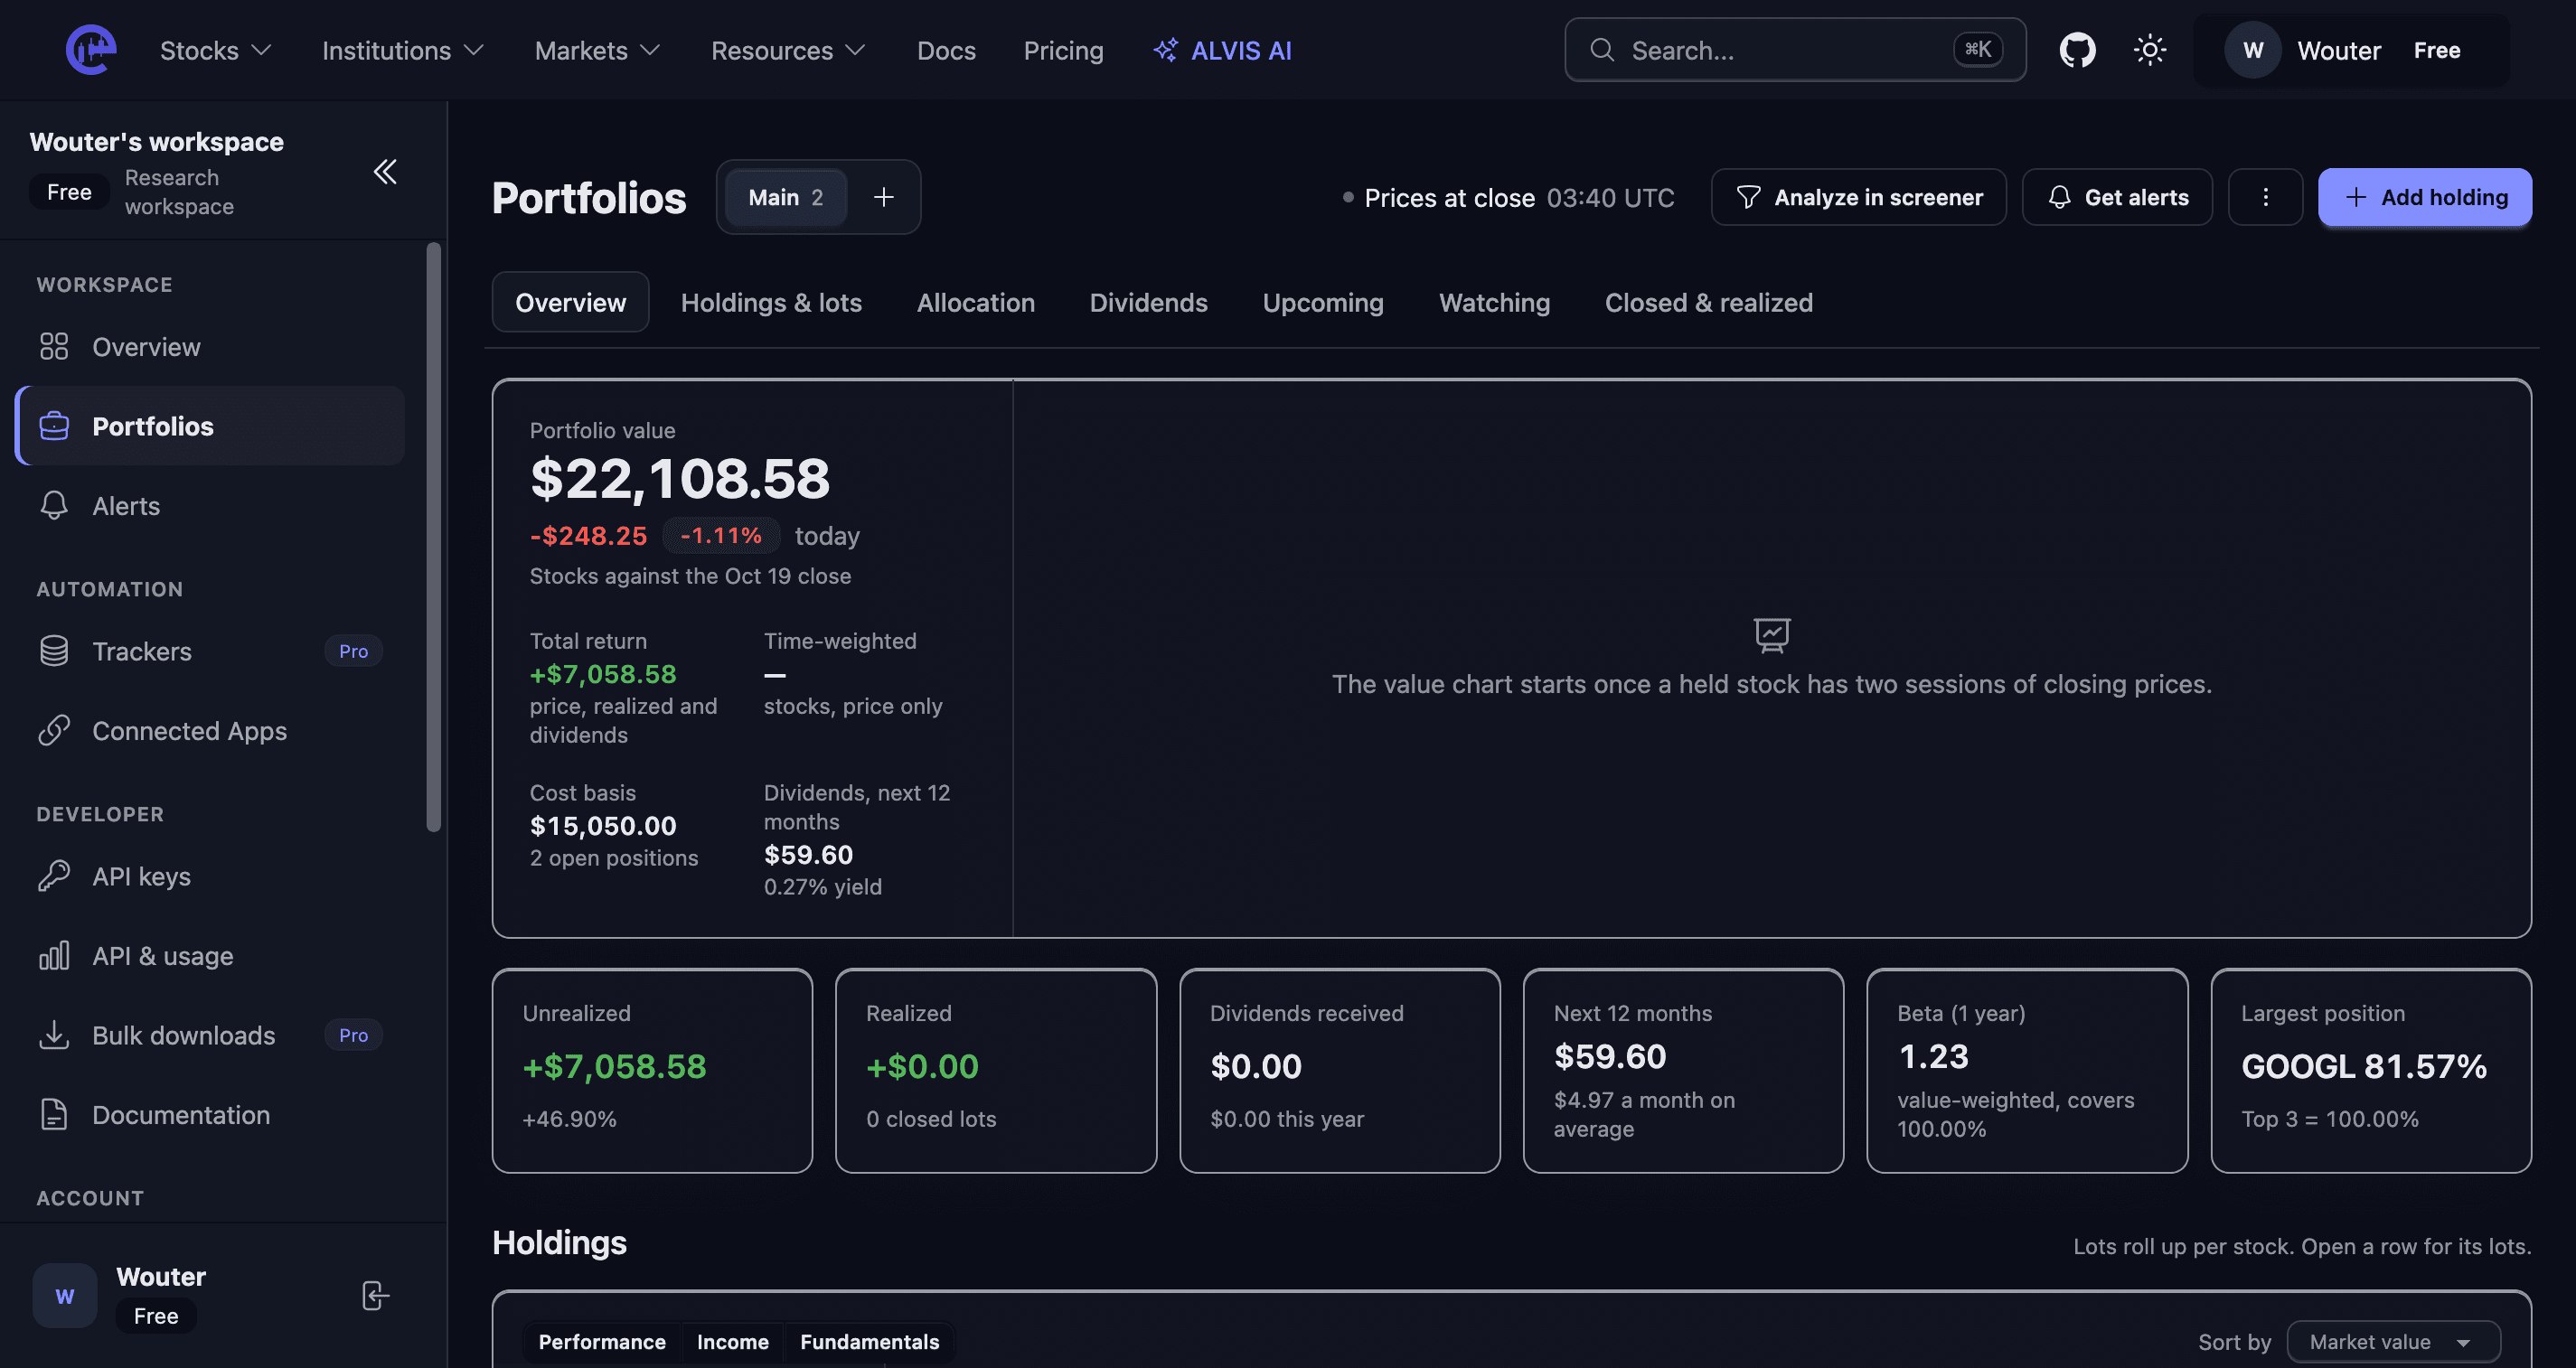The image size is (2576, 1368).
Task: Open the Pricing link in top navigation
Action: point(1063,50)
